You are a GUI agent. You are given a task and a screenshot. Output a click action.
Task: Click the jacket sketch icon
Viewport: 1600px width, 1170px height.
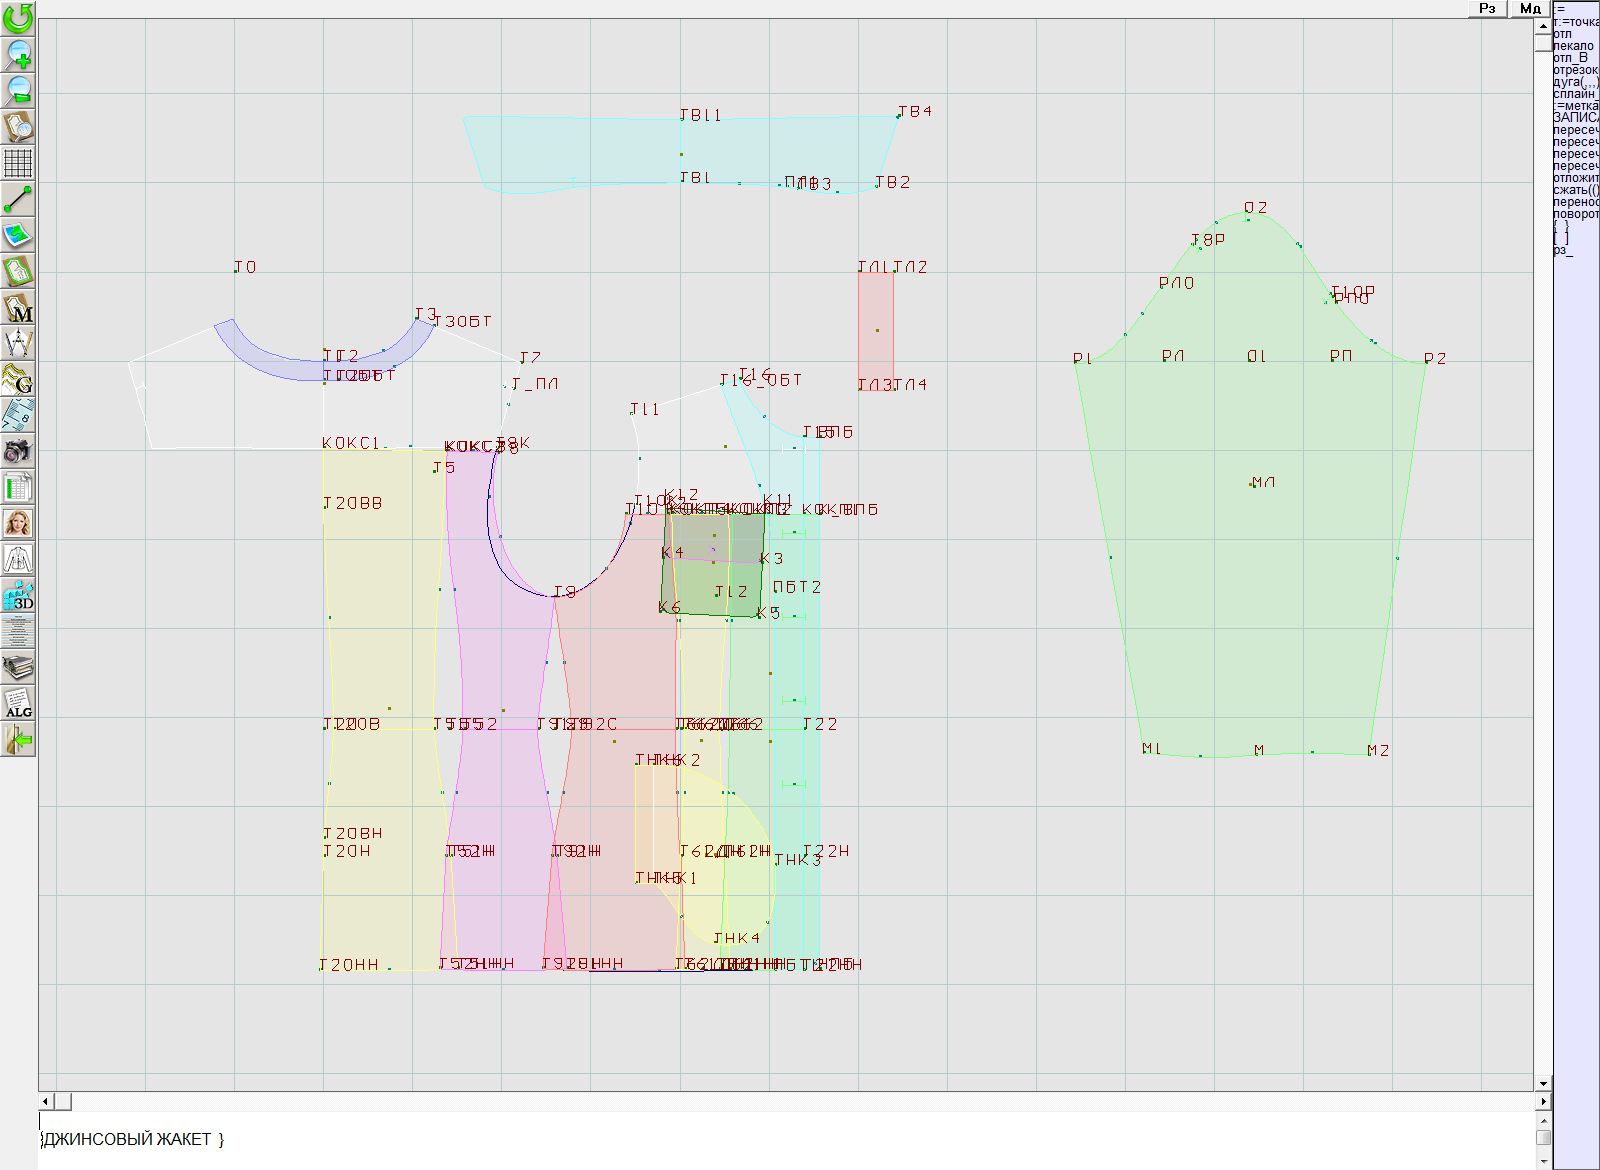18,559
